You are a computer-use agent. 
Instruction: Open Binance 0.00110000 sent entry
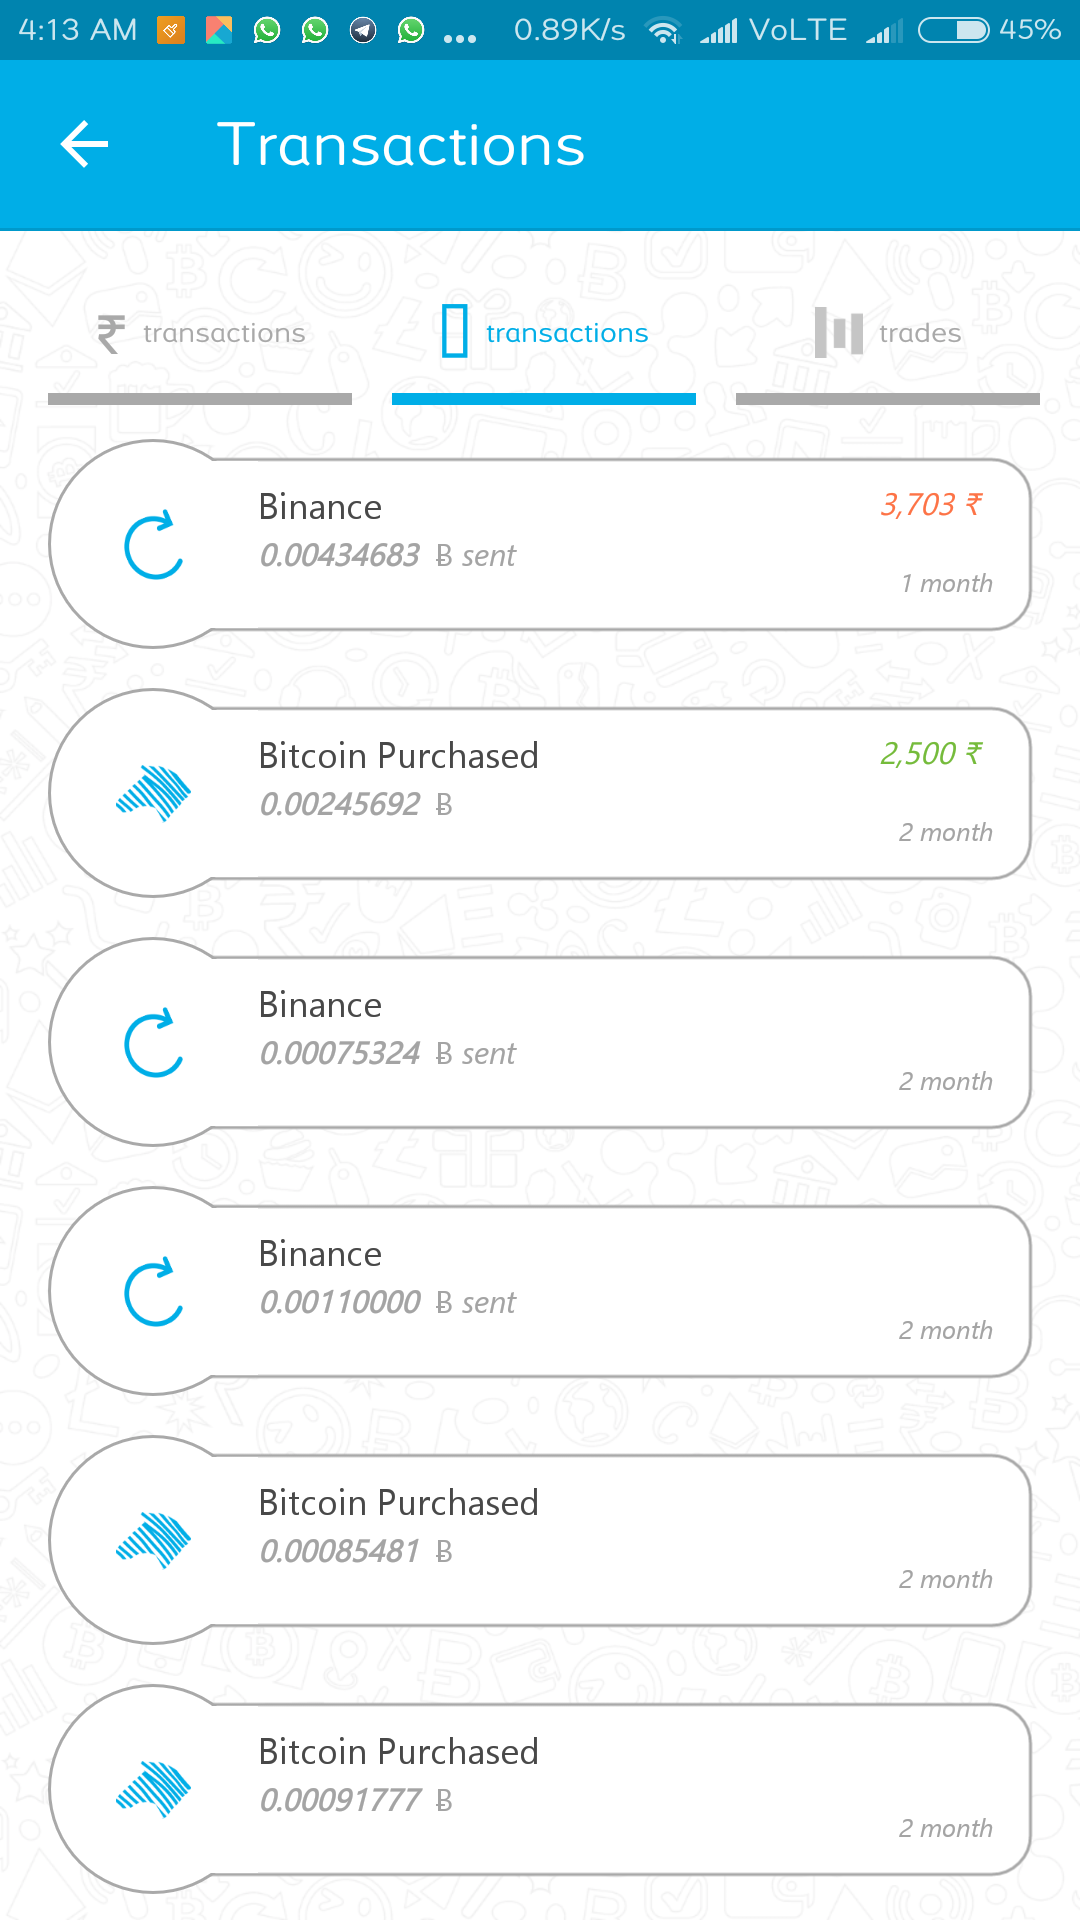pos(600,1292)
